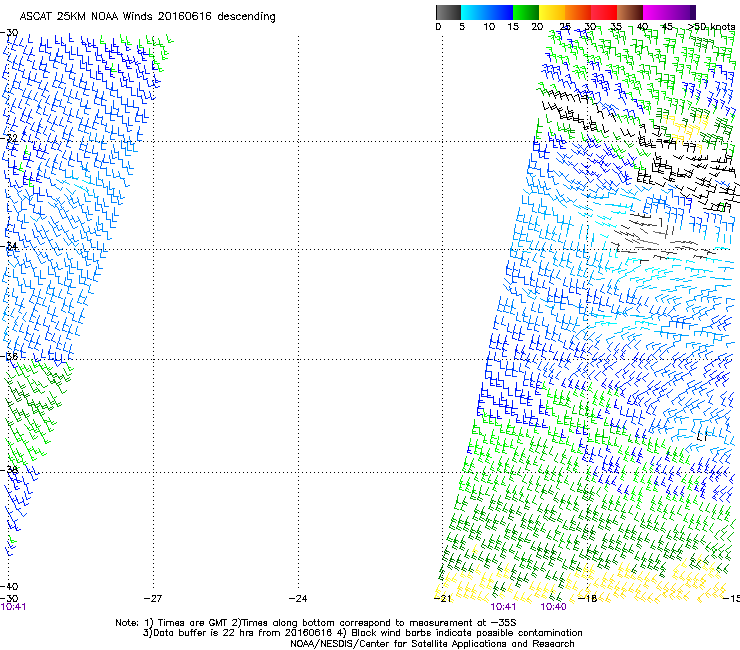The image size is (740, 650).
Task: Click the note text 'Times are GMT'
Action: tap(193, 623)
